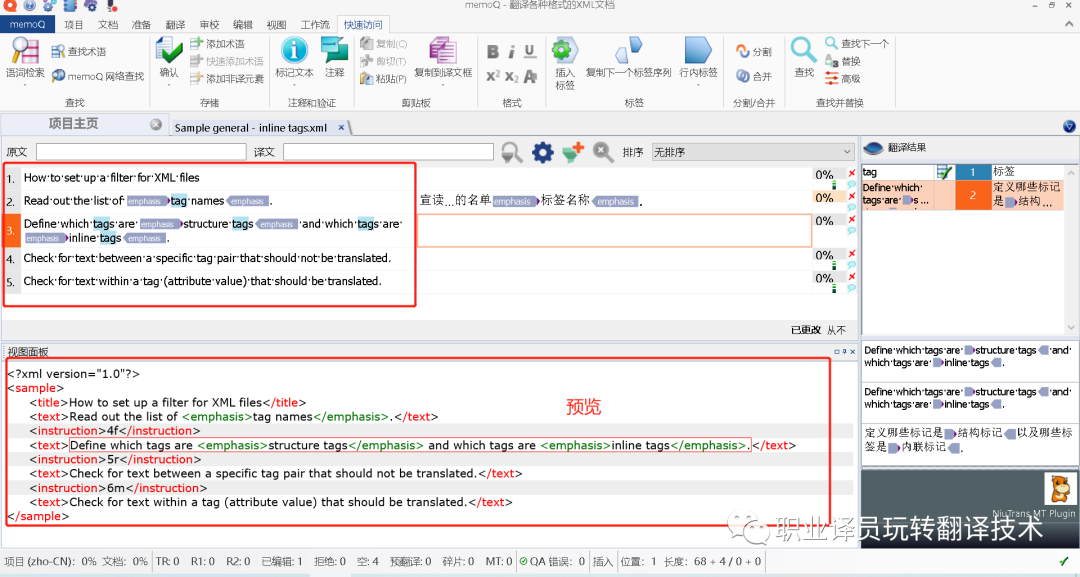The image size is (1080, 577).
Task: Close the 项目主页 tab
Action: (x=156, y=125)
